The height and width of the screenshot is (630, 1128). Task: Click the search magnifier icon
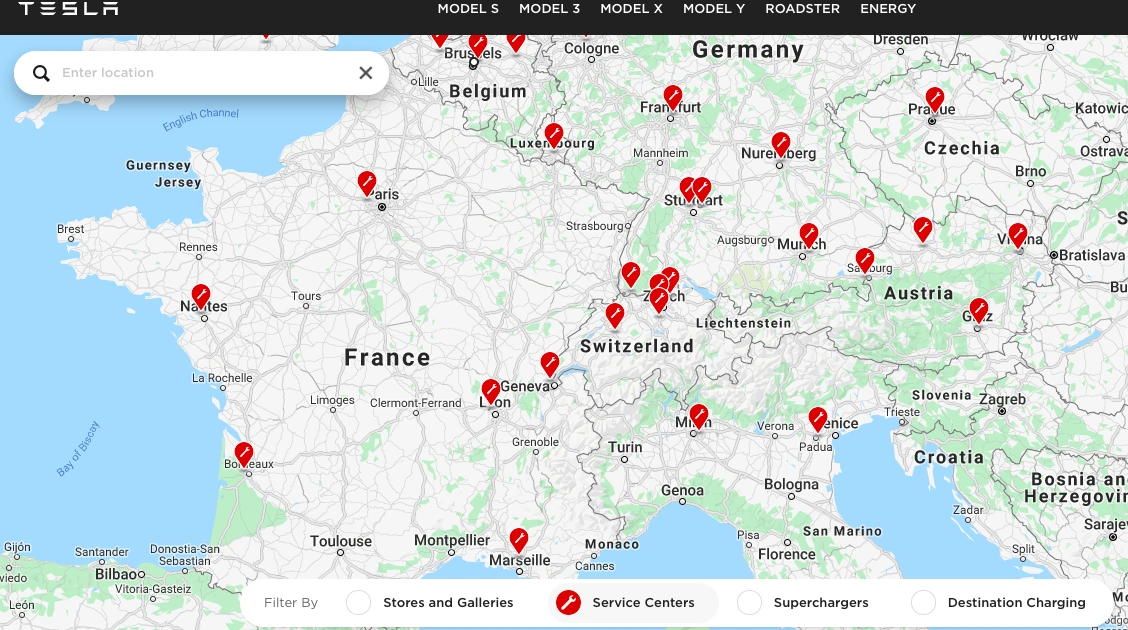tap(41, 73)
